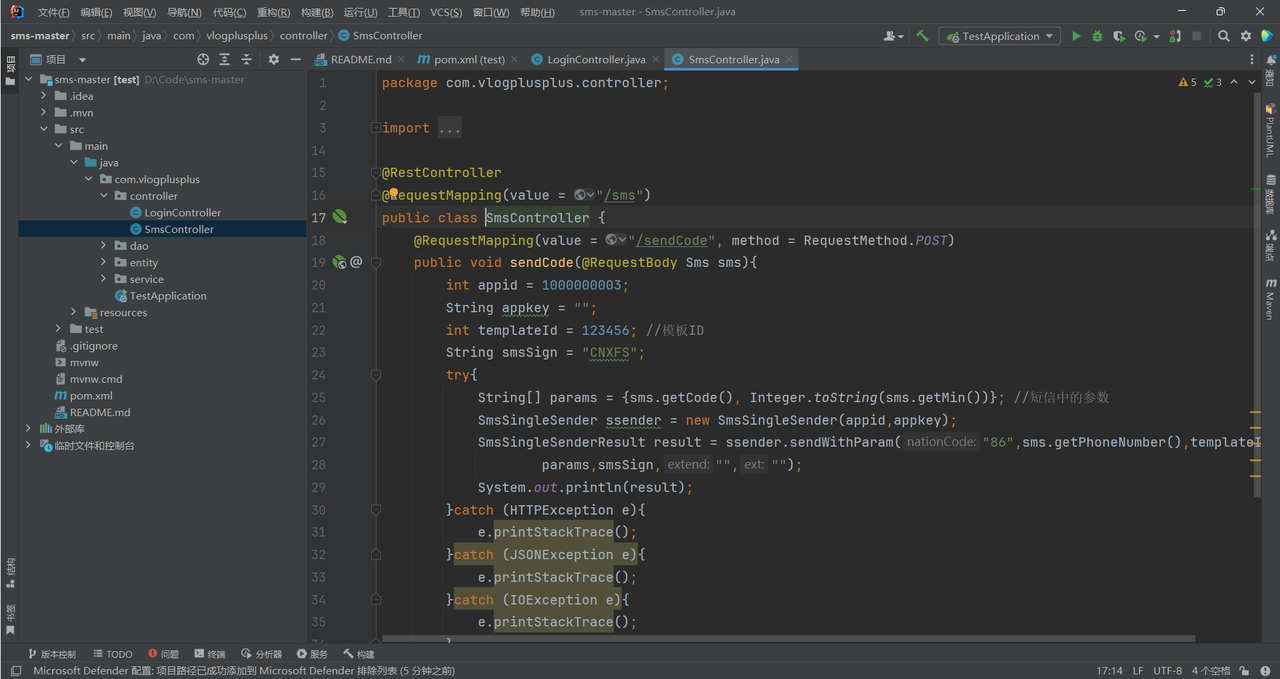Expand the resources folder in the project tree
The height and width of the screenshot is (679, 1280).
[x=74, y=313]
